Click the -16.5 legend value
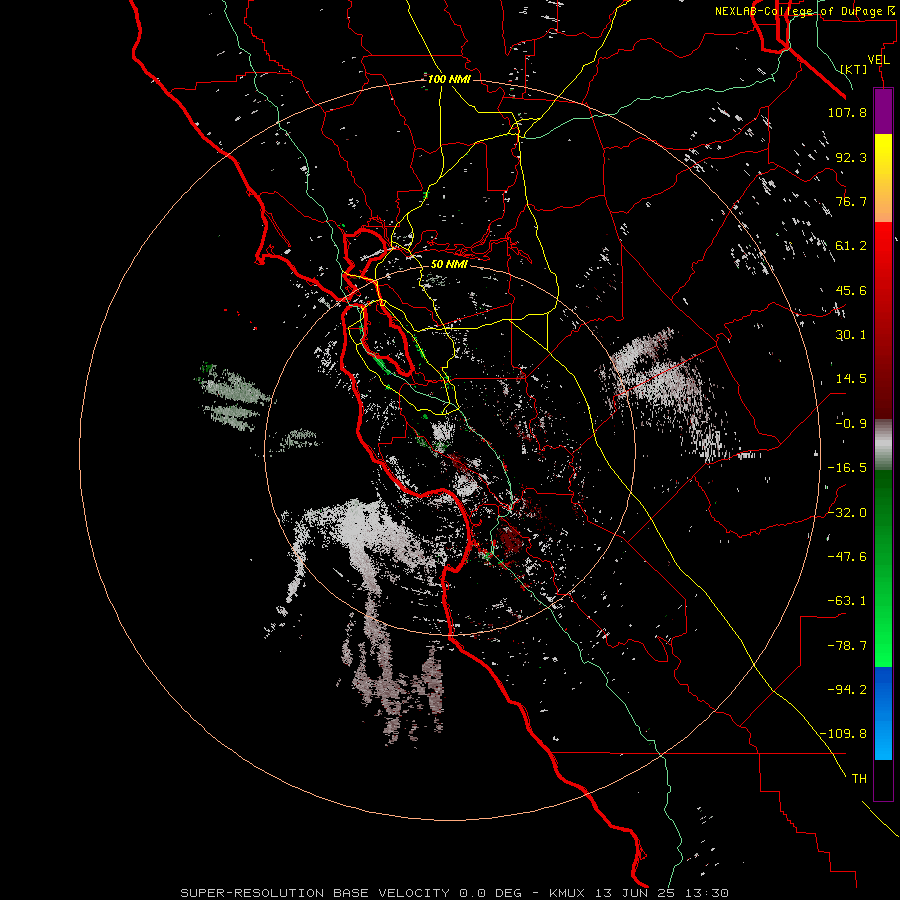Image resolution: width=900 pixels, height=900 pixels. (x=847, y=468)
